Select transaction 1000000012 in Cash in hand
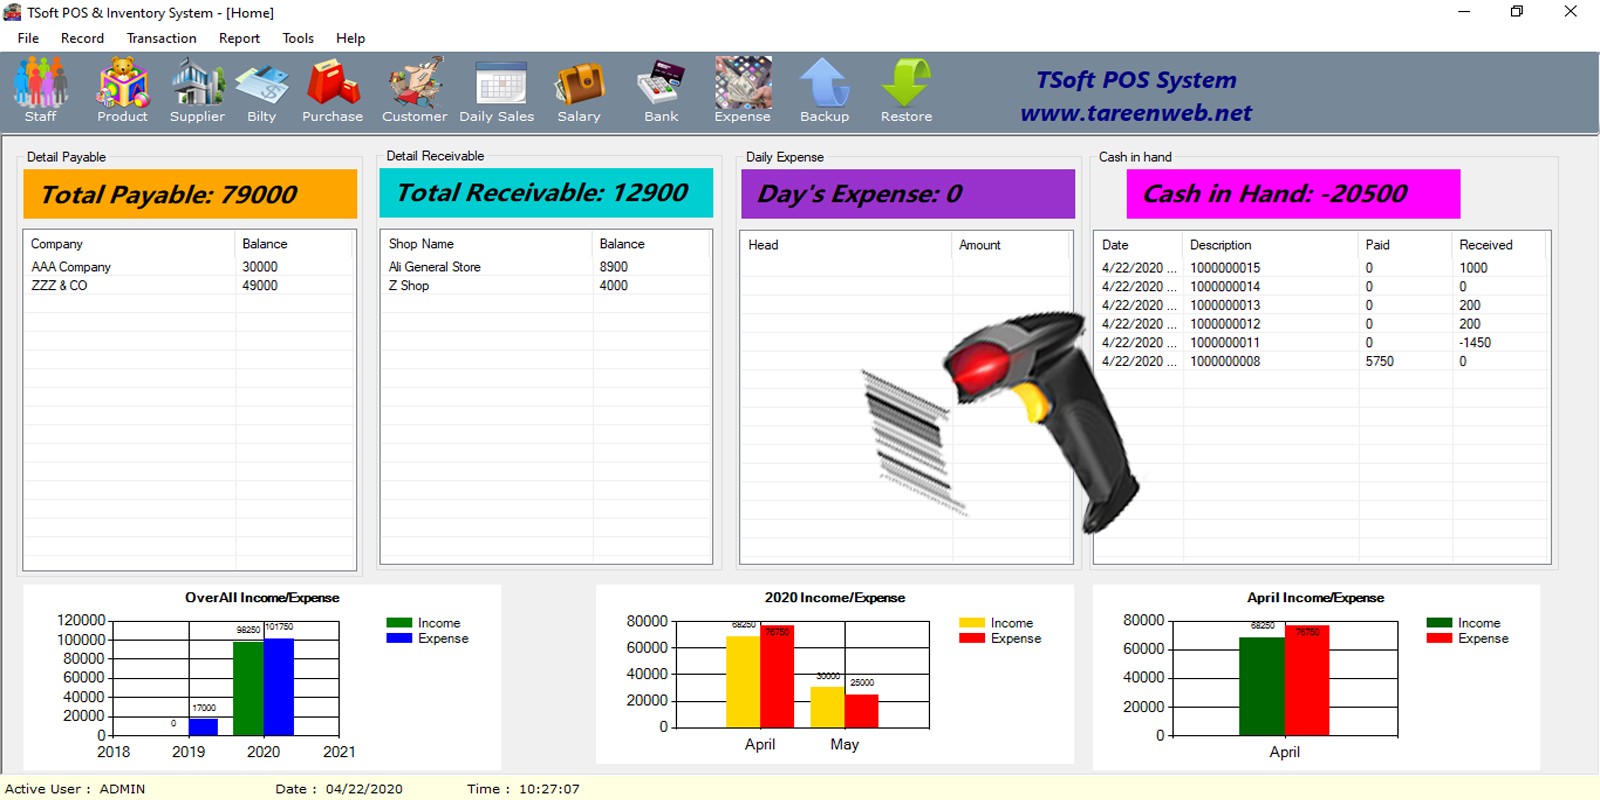The image size is (1600, 800). [1322, 324]
